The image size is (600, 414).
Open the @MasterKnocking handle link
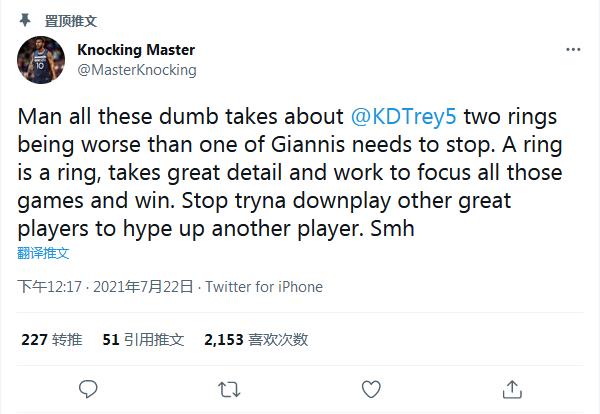(136, 70)
